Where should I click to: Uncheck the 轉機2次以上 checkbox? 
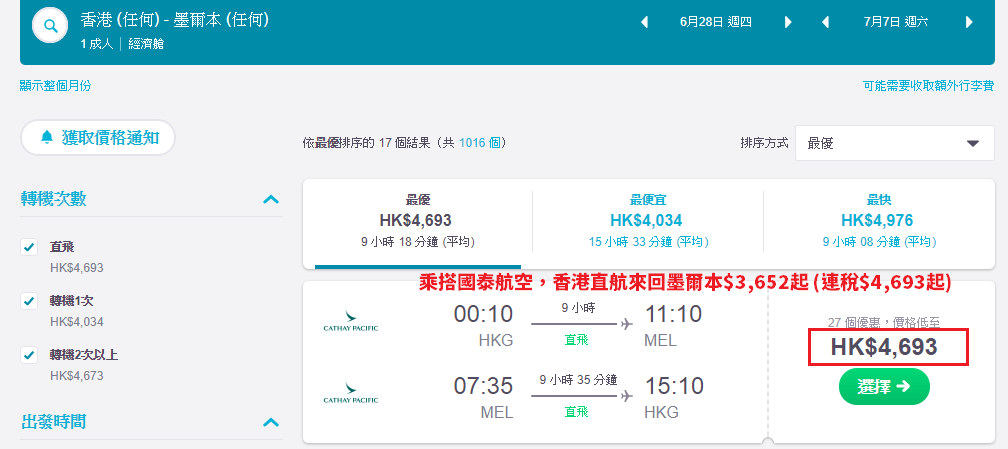(29, 354)
